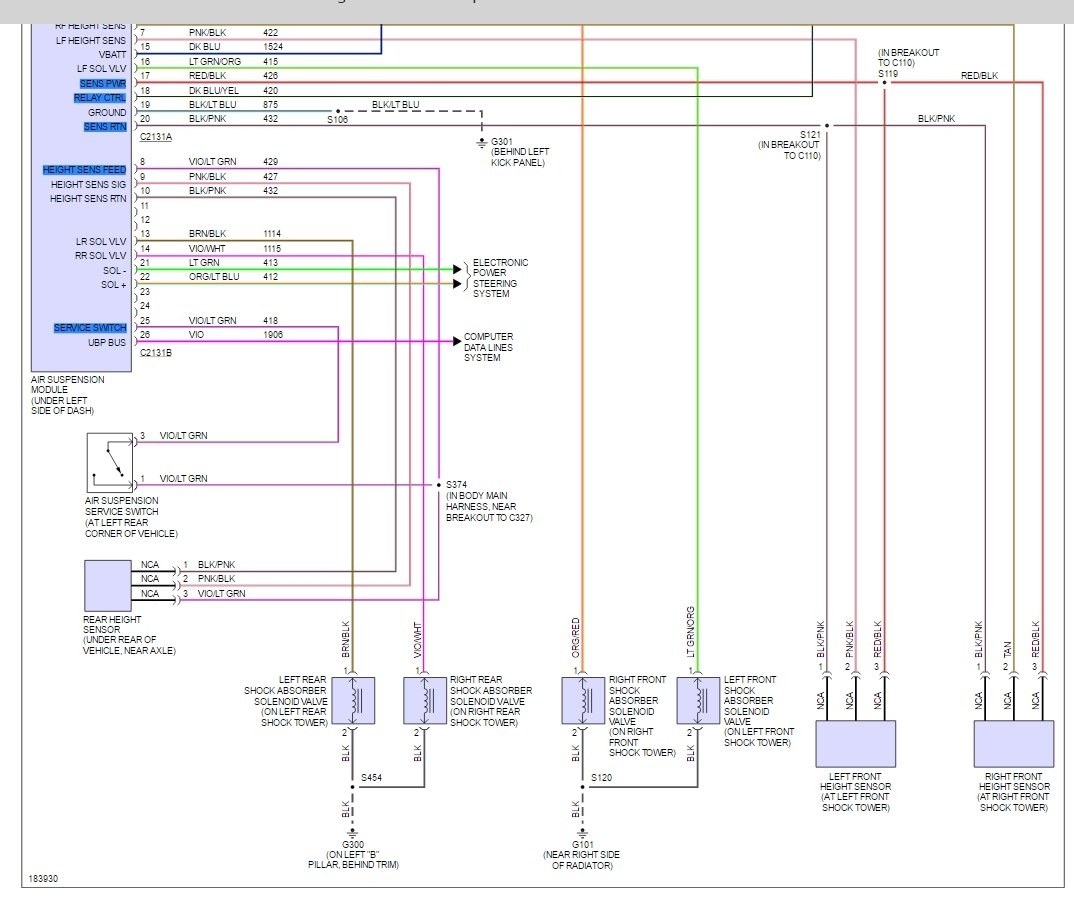The image size is (1074, 900).
Task: Click splice label S374
Action: click(x=456, y=484)
